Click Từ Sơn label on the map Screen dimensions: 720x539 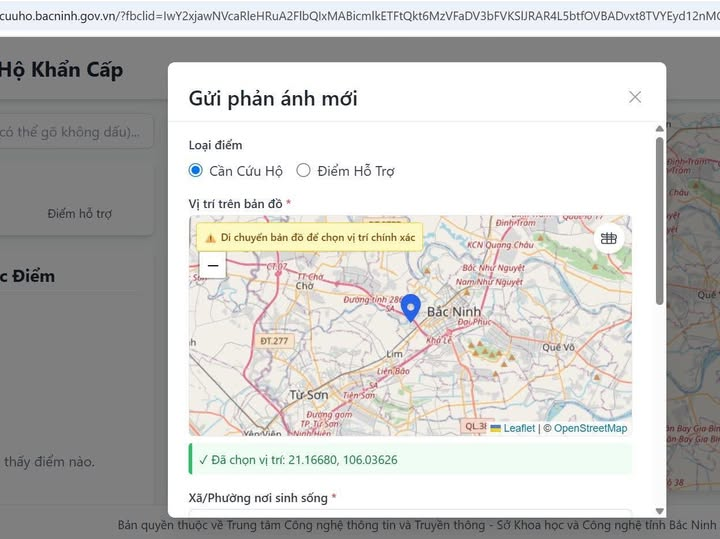pyautogui.click(x=308, y=395)
